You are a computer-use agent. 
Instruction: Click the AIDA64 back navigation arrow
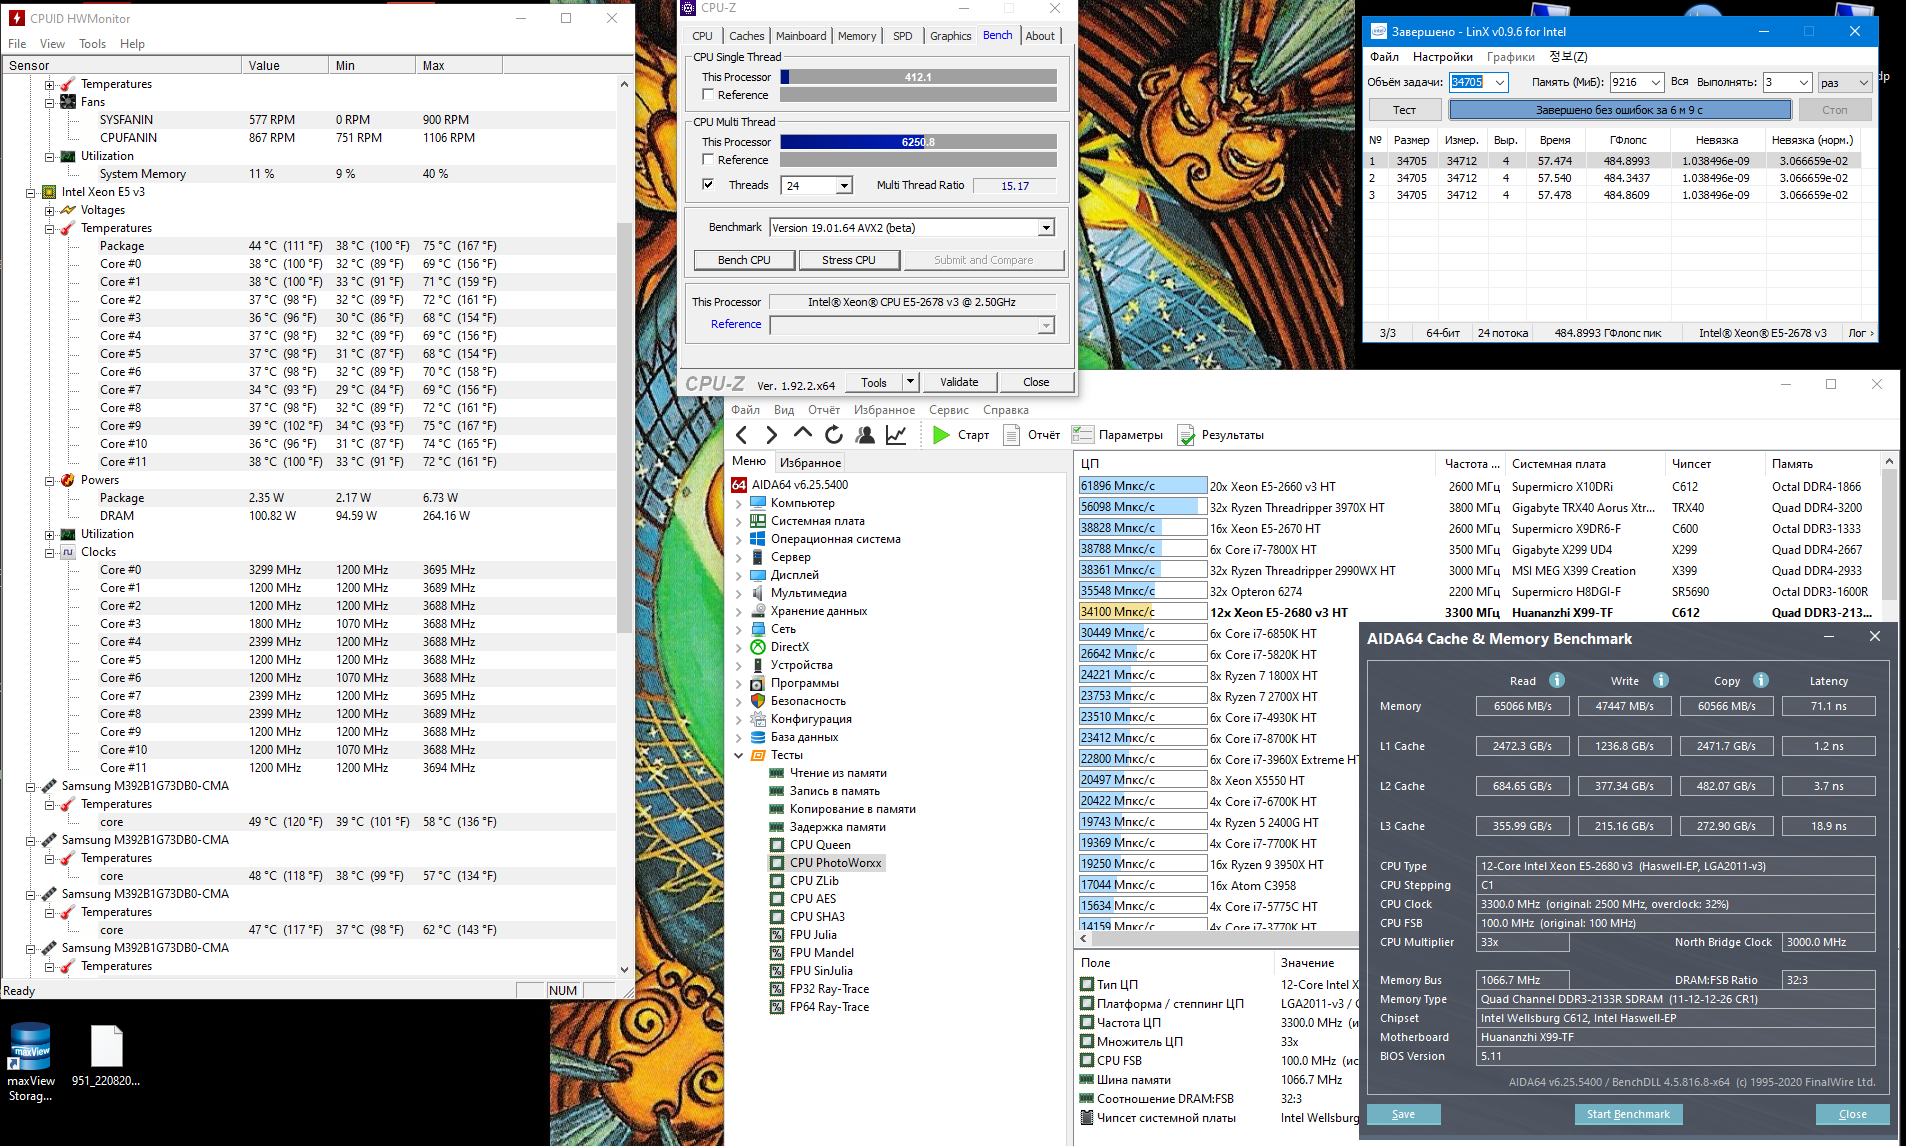[x=741, y=435]
